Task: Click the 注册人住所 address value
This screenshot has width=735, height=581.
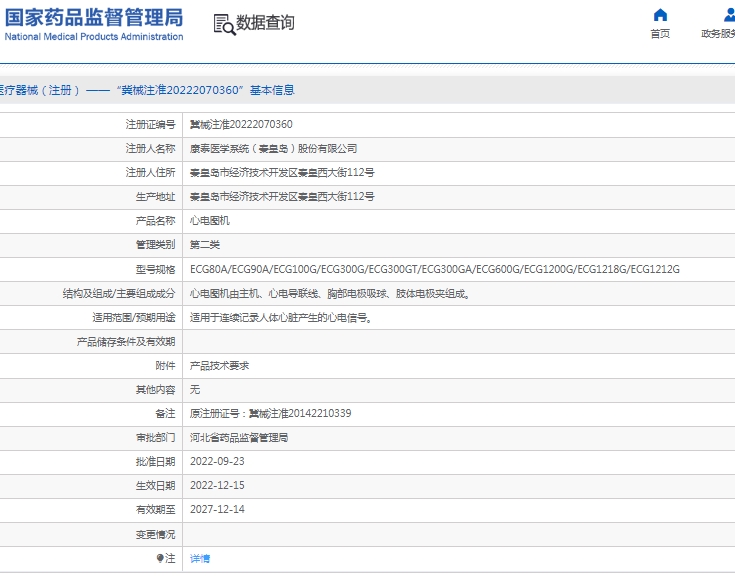Action: 282,173
